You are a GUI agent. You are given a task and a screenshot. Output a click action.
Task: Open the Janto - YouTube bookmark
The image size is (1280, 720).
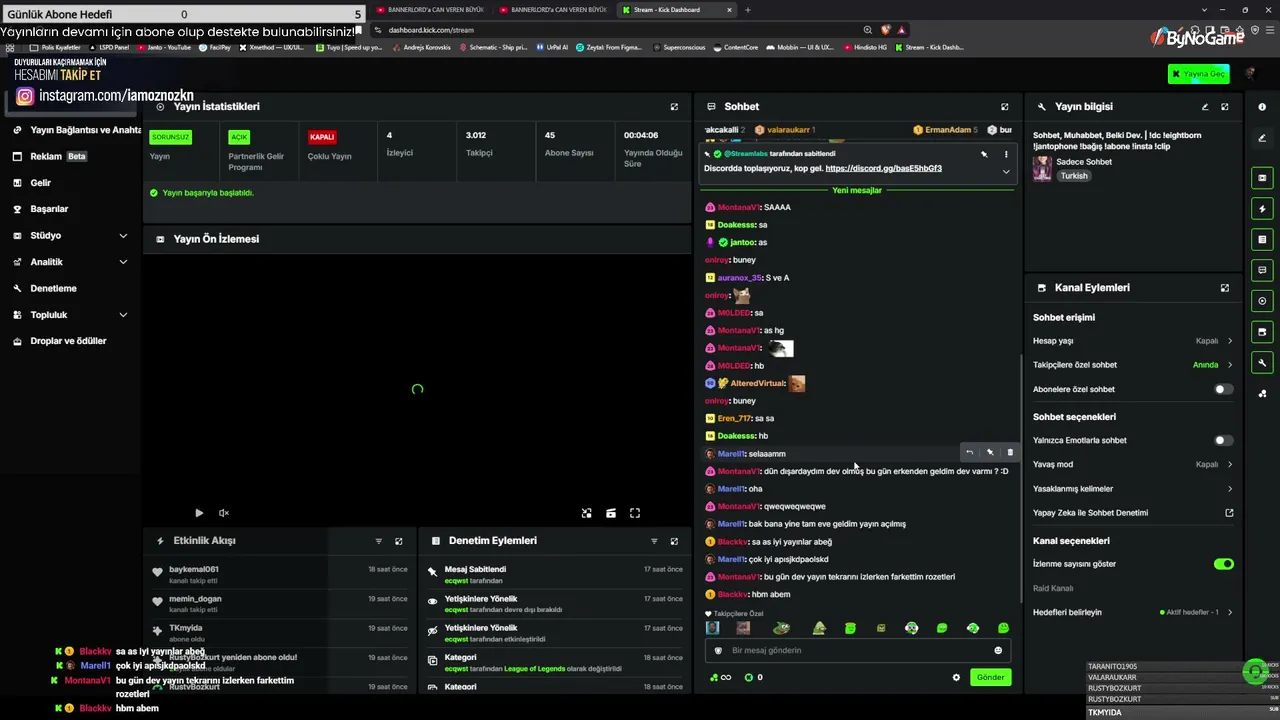(x=163, y=47)
